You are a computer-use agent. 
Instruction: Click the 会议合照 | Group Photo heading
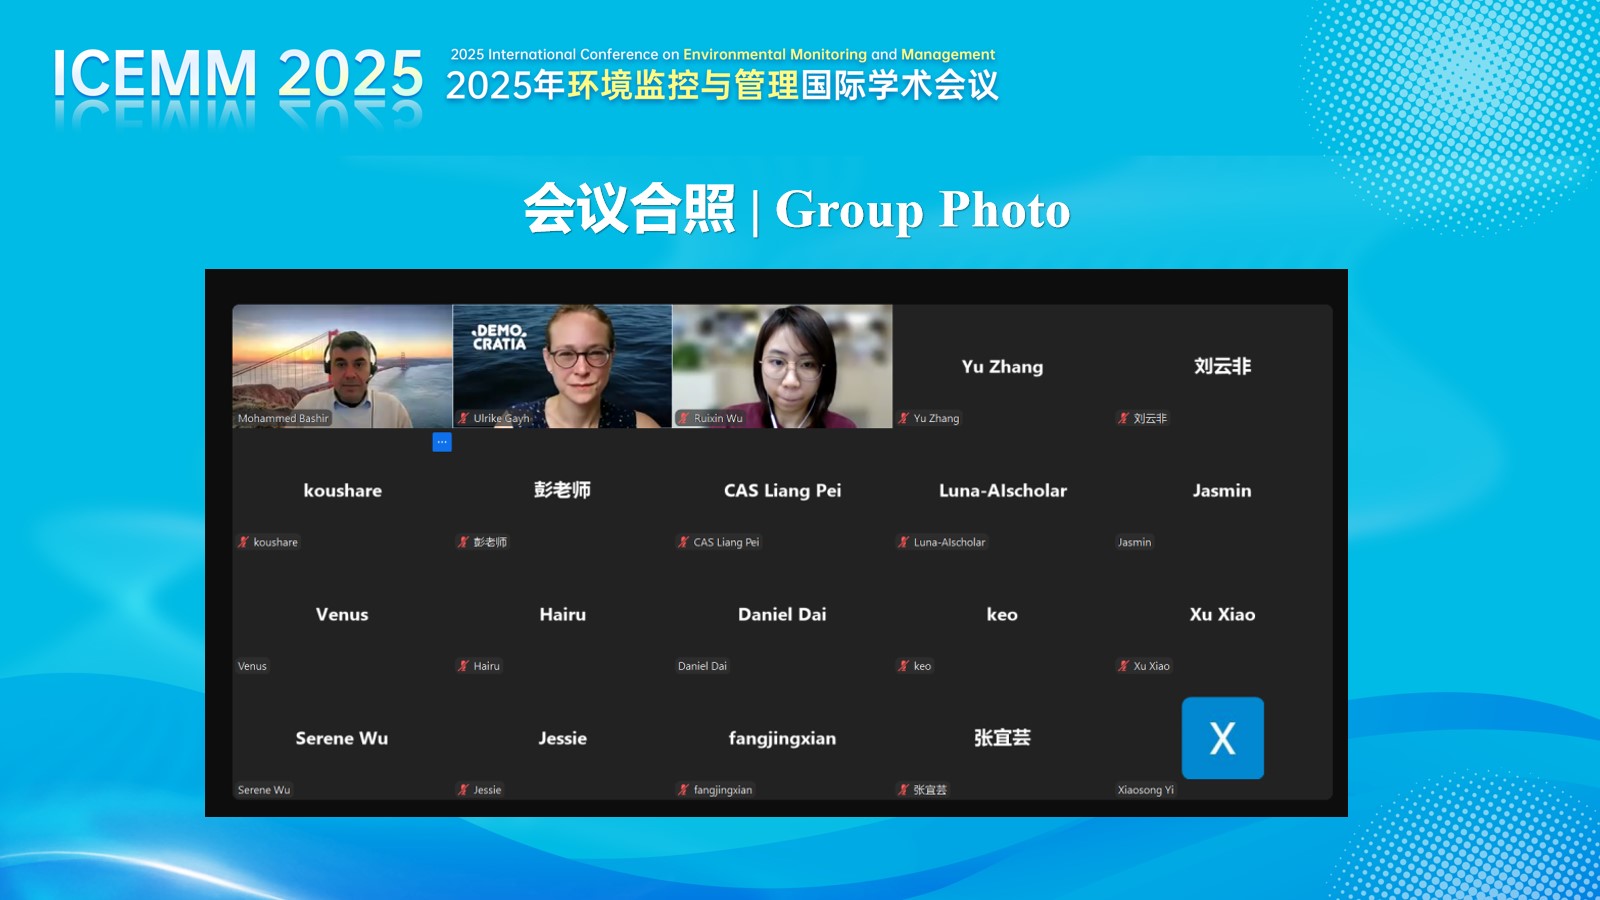[797, 210]
